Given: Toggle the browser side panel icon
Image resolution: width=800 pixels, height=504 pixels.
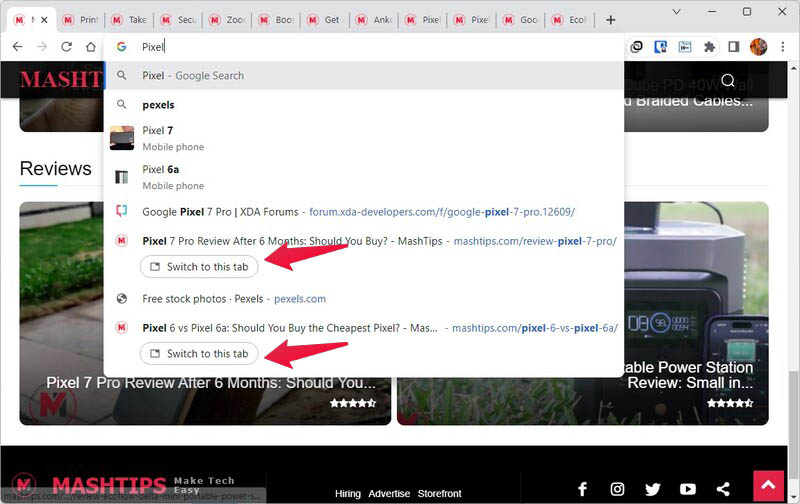Looking at the screenshot, I should tap(734, 47).
